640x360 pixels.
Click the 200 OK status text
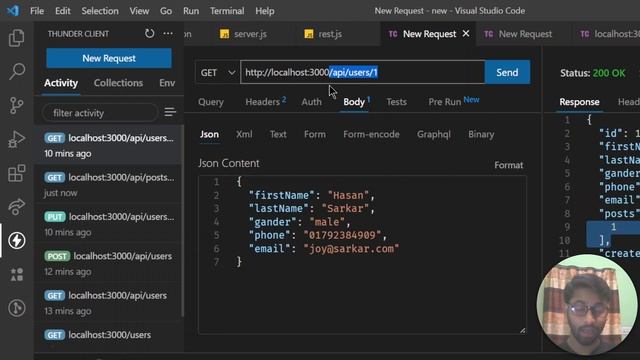point(609,73)
